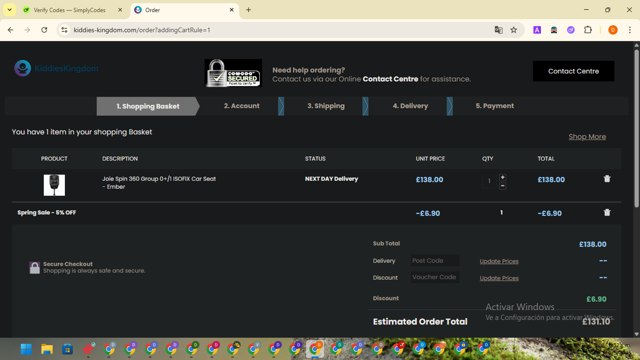Click the £138.00 unit price

(429, 180)
